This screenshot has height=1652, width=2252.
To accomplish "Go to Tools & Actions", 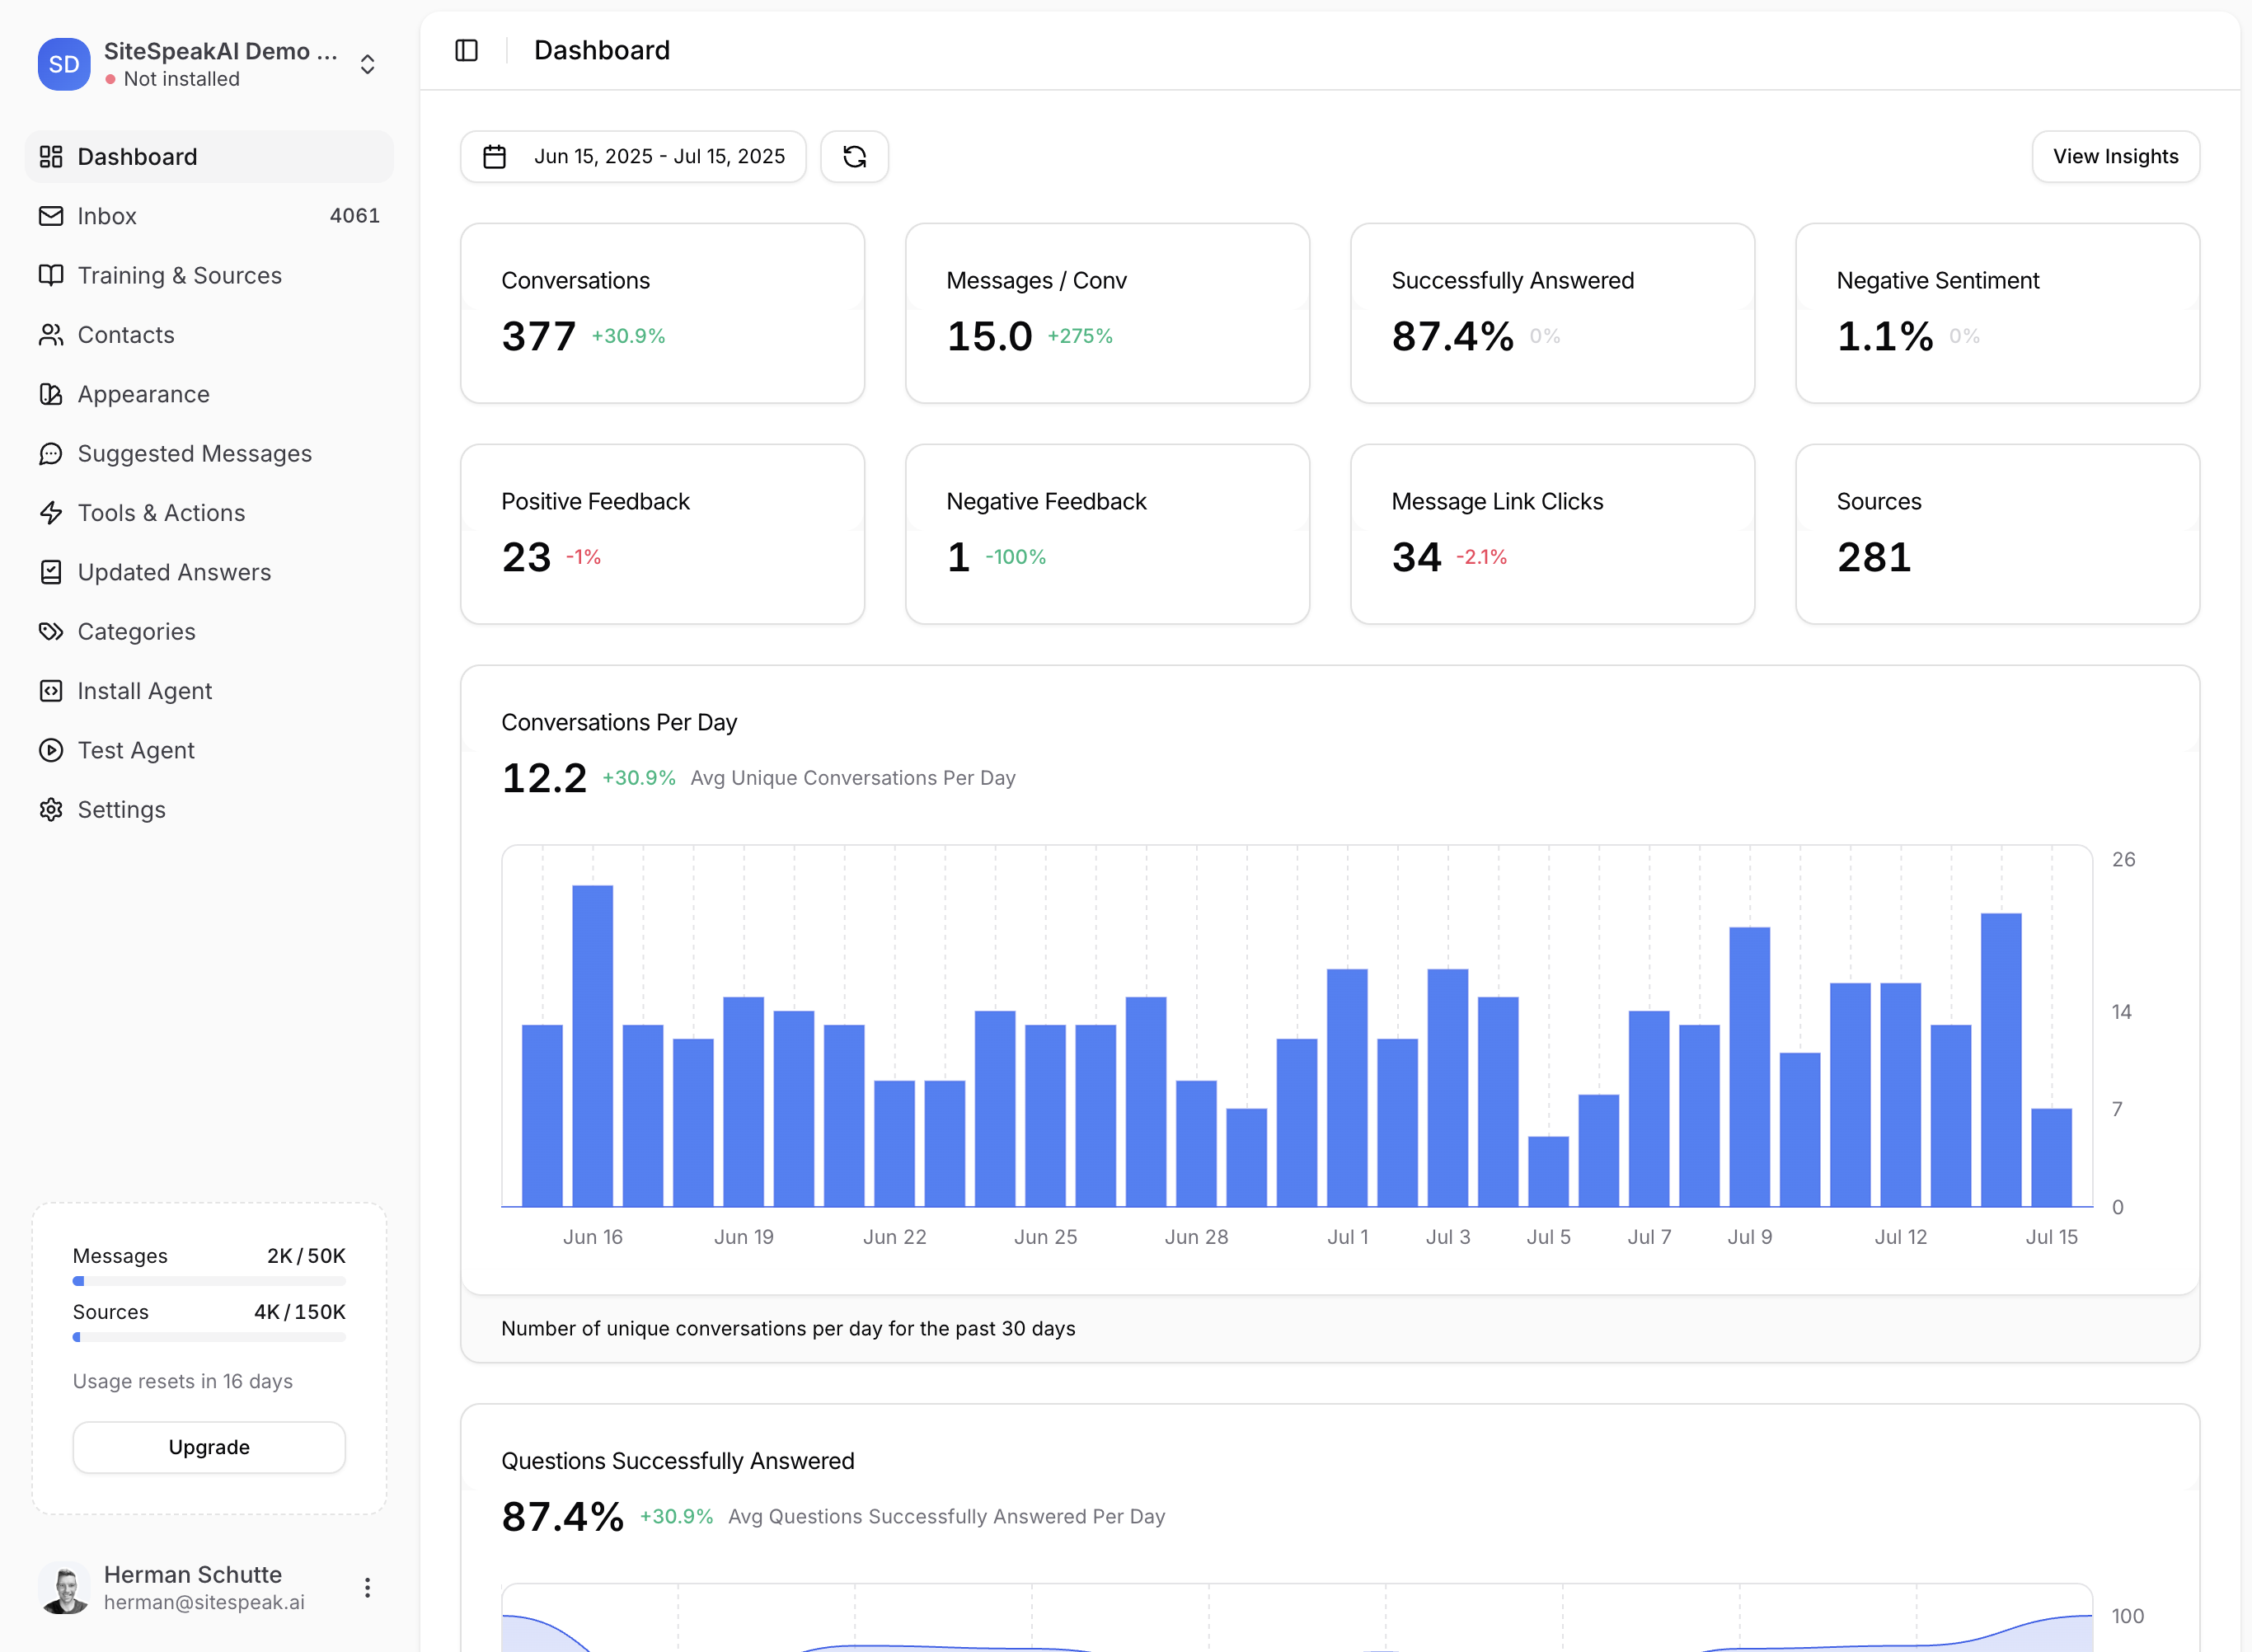I will click(209, 513).
